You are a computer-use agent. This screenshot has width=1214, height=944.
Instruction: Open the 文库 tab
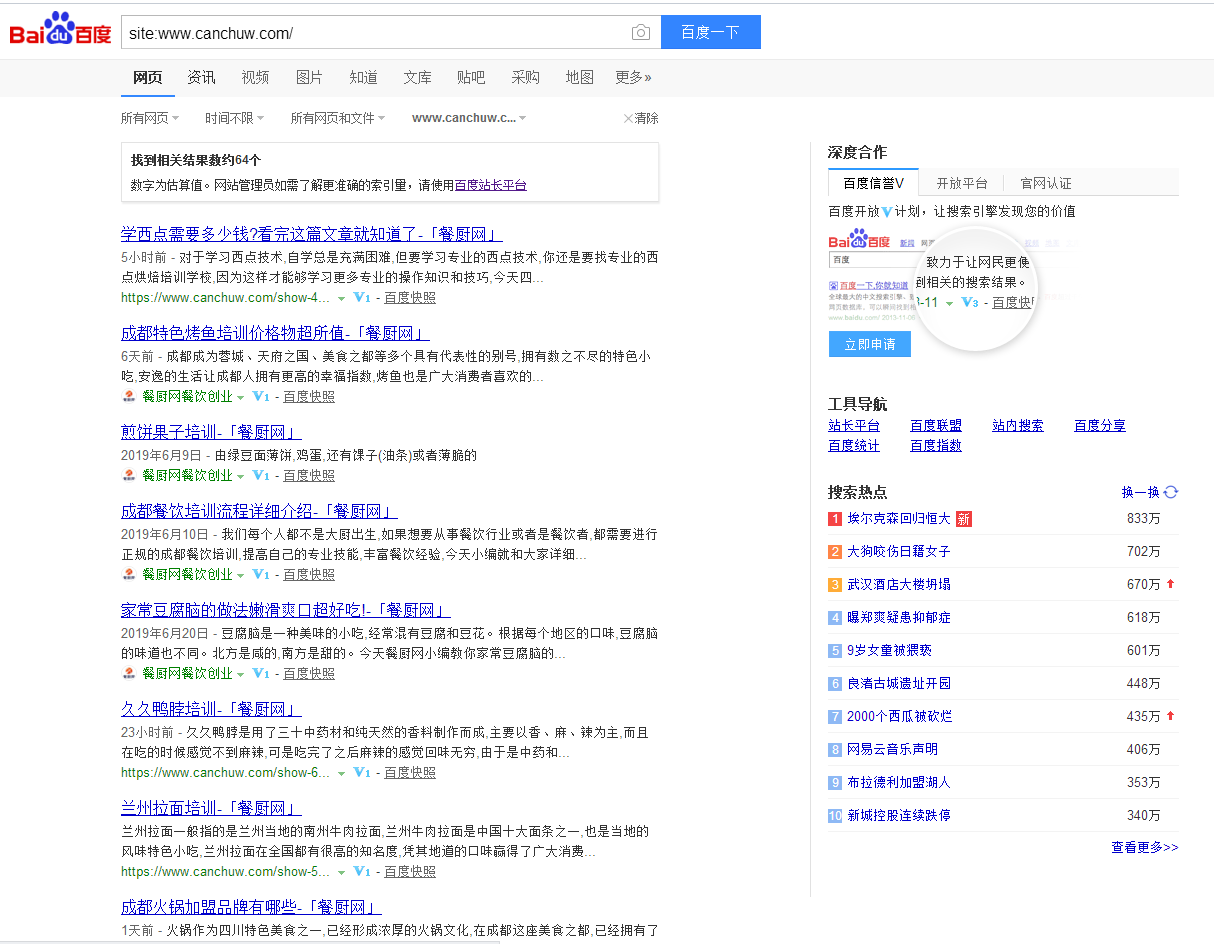point(417,78)
